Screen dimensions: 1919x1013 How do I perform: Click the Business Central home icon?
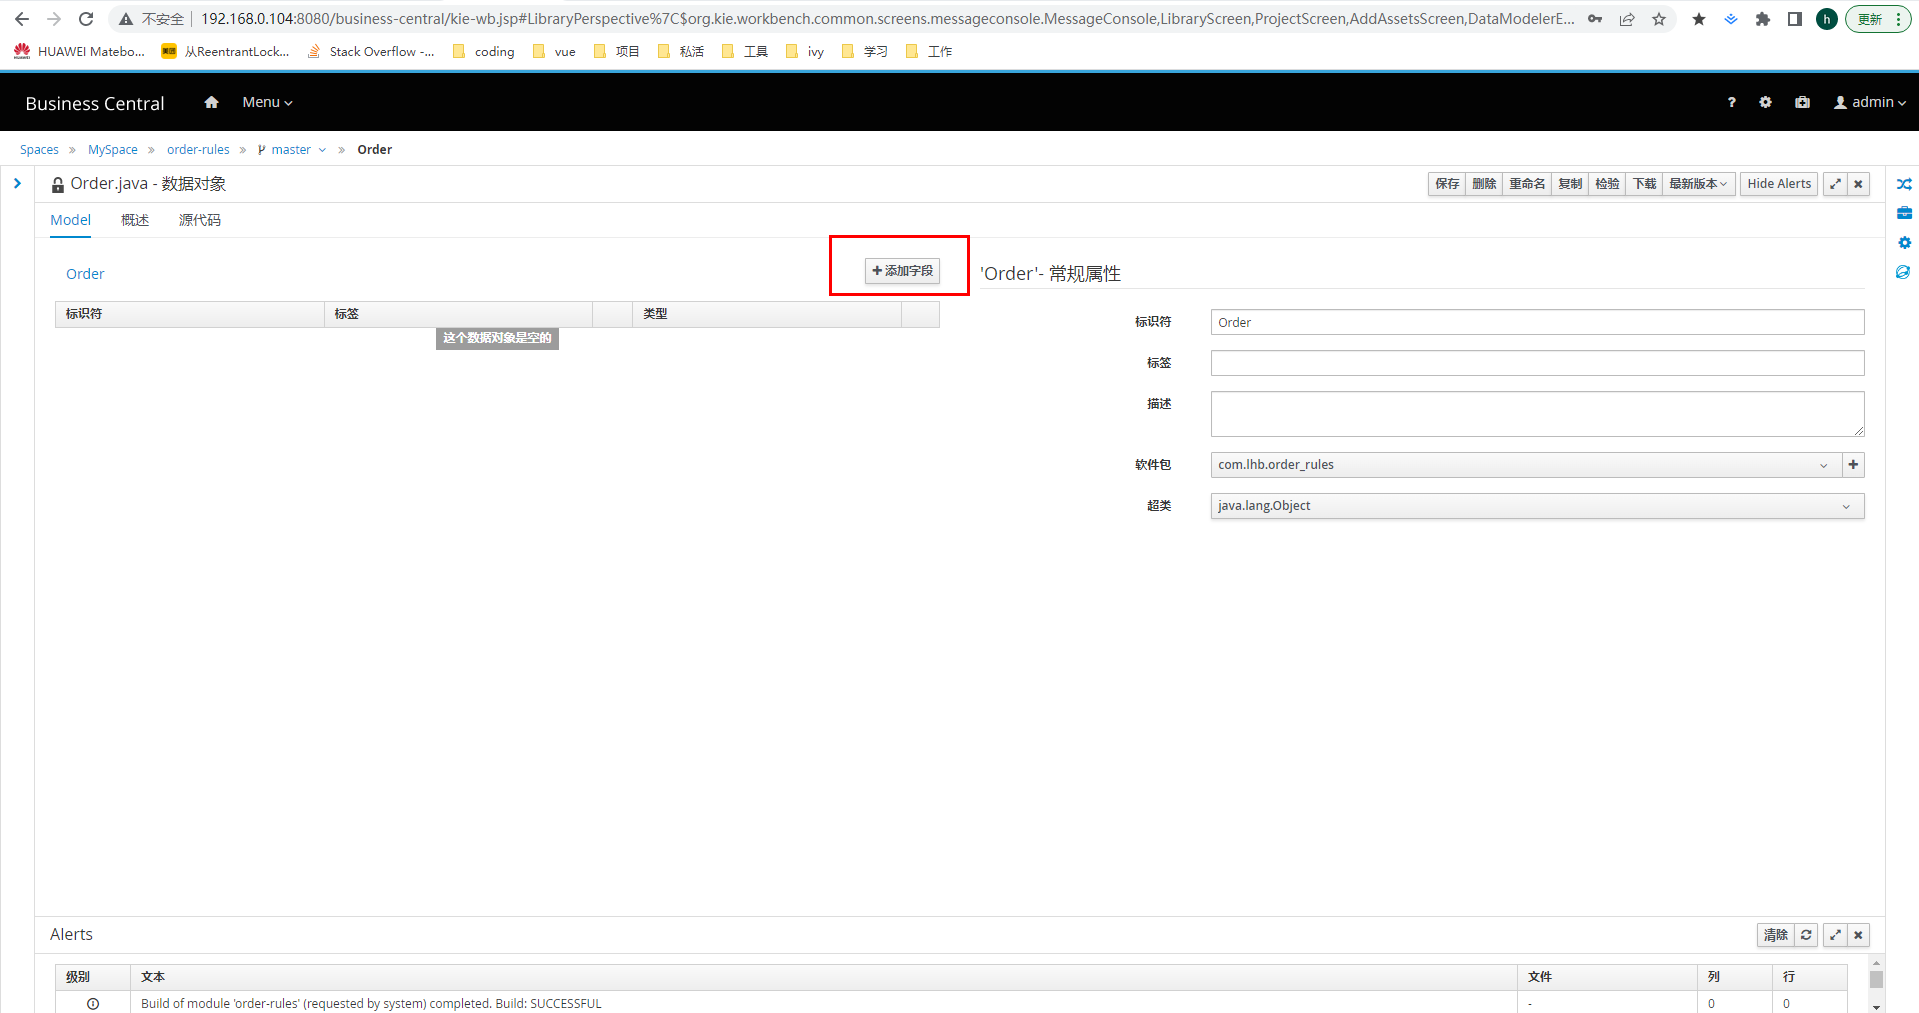tap(211, 102)
